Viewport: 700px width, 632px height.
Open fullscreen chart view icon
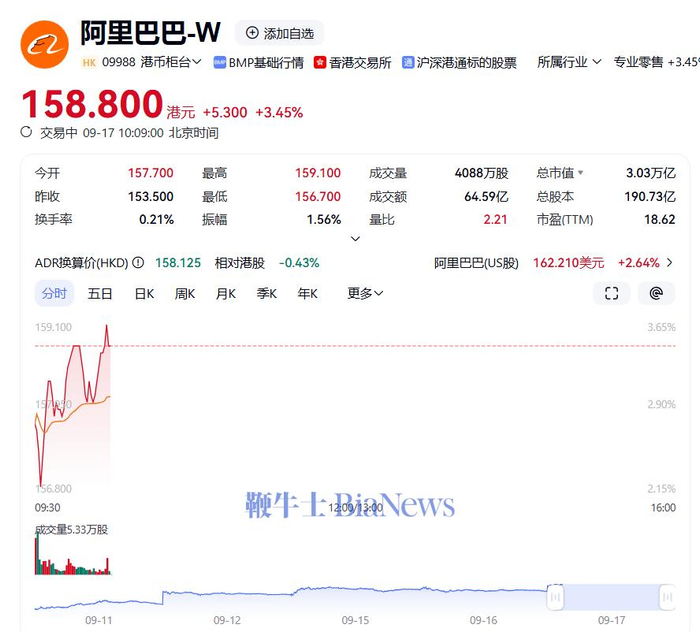tap(612, 293)
